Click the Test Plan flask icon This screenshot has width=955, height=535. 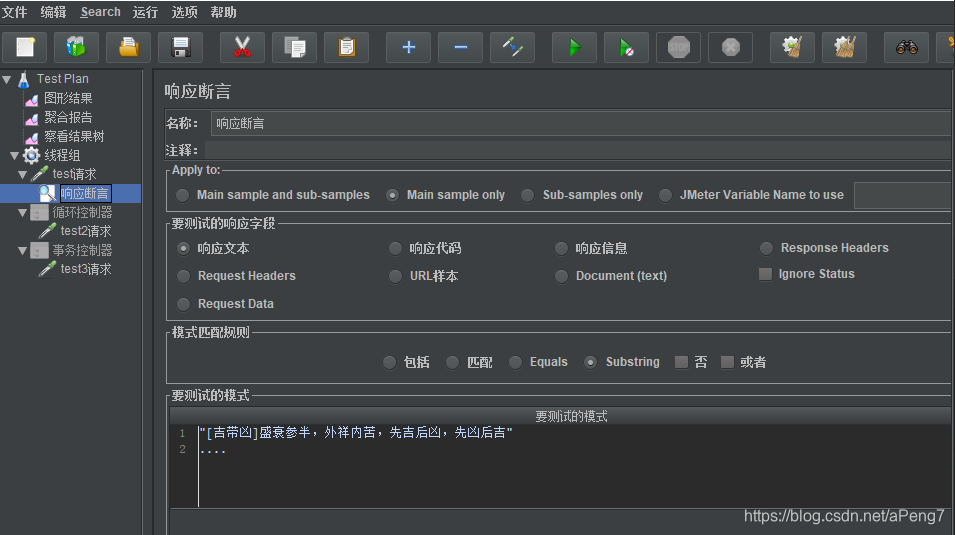(x=24, y=79)
